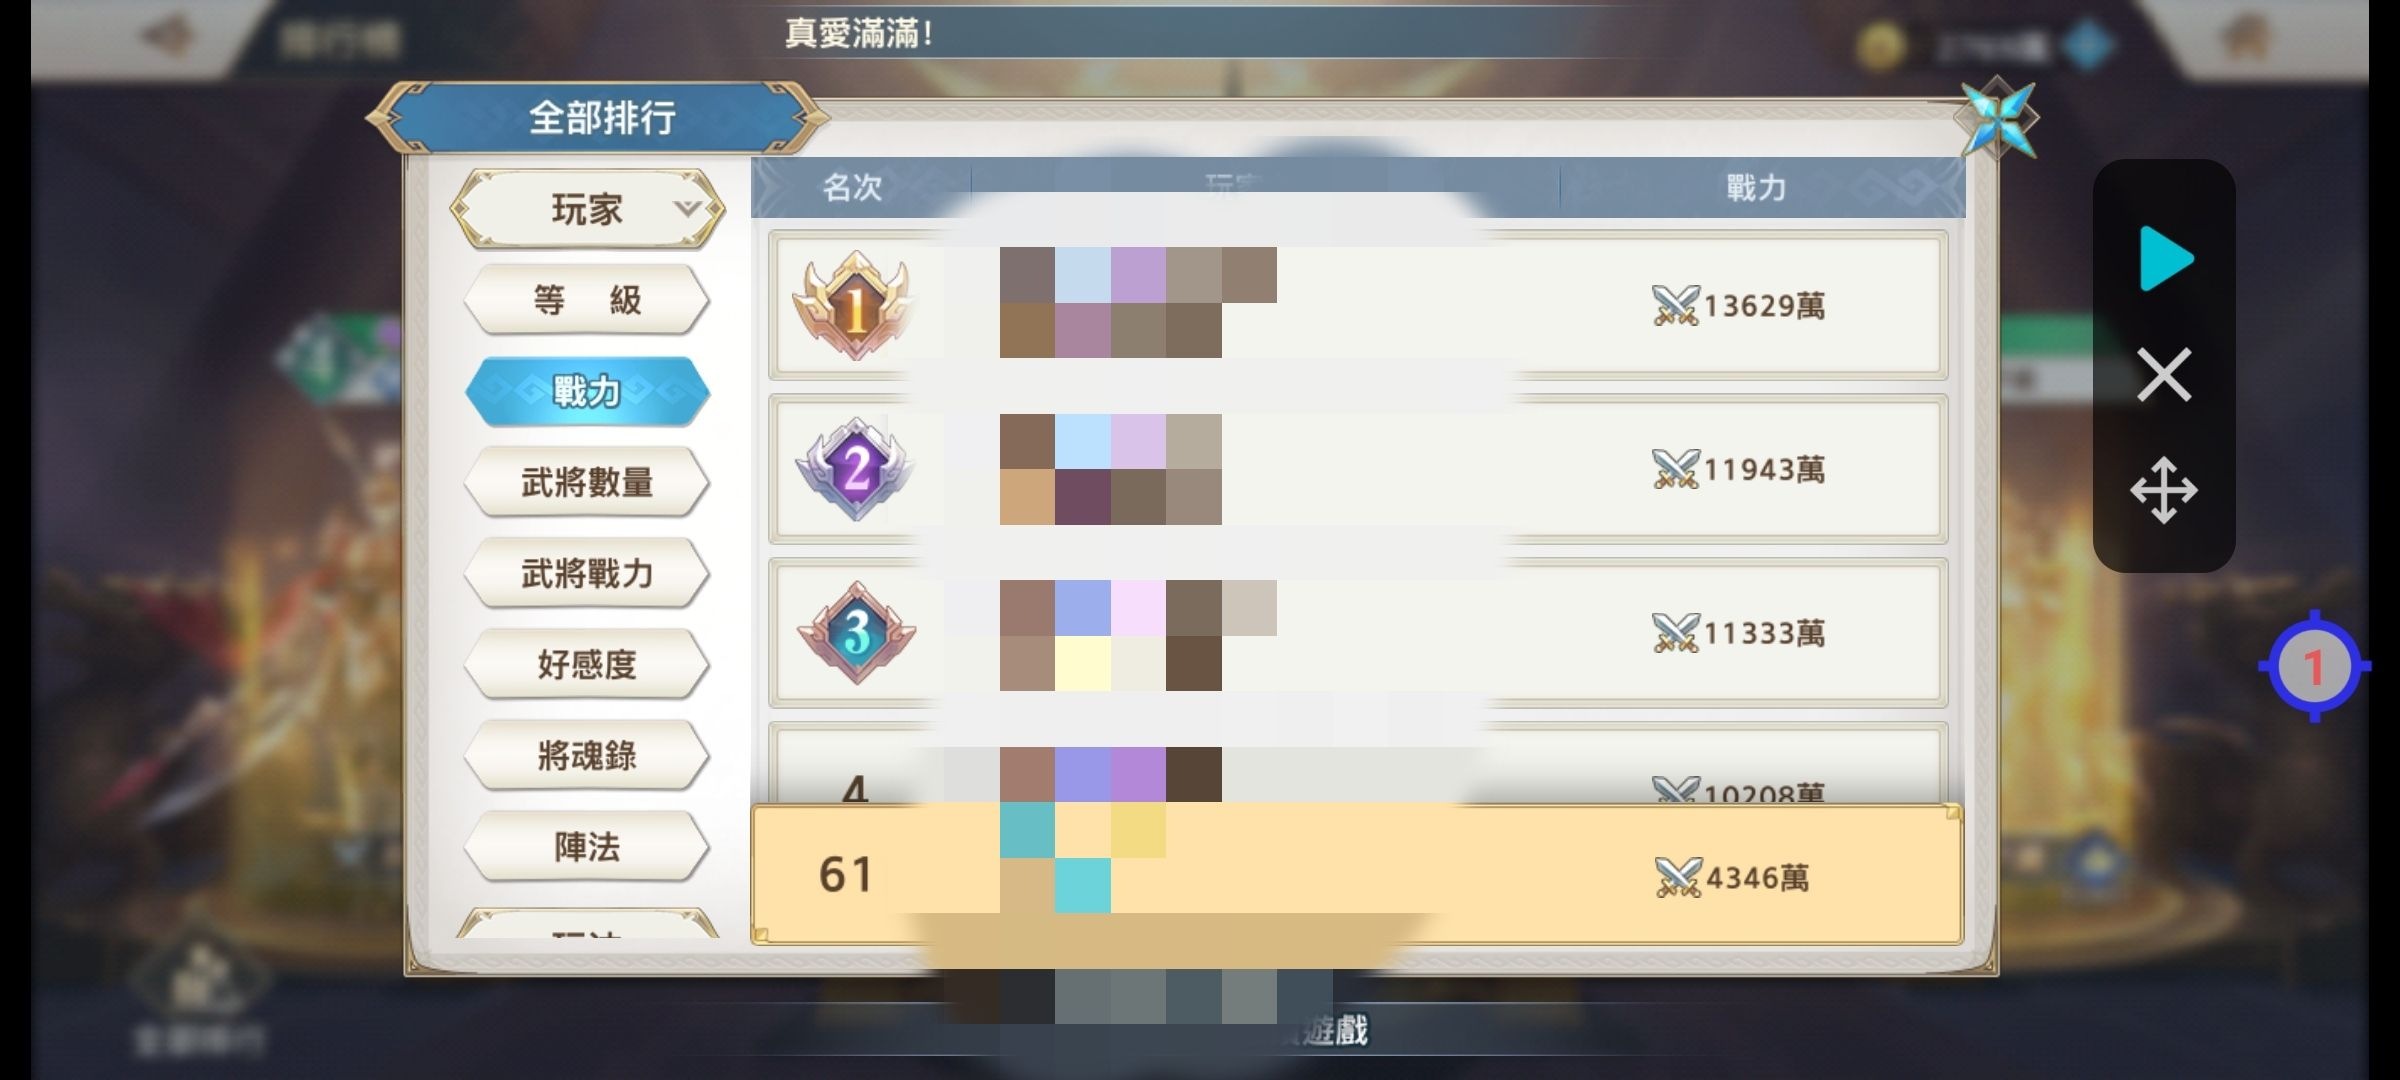Image resolution: width=2400 pixels, height=1080 pixels.
Task: Click my rank 61 row
Action: [x=1357, y=875]
